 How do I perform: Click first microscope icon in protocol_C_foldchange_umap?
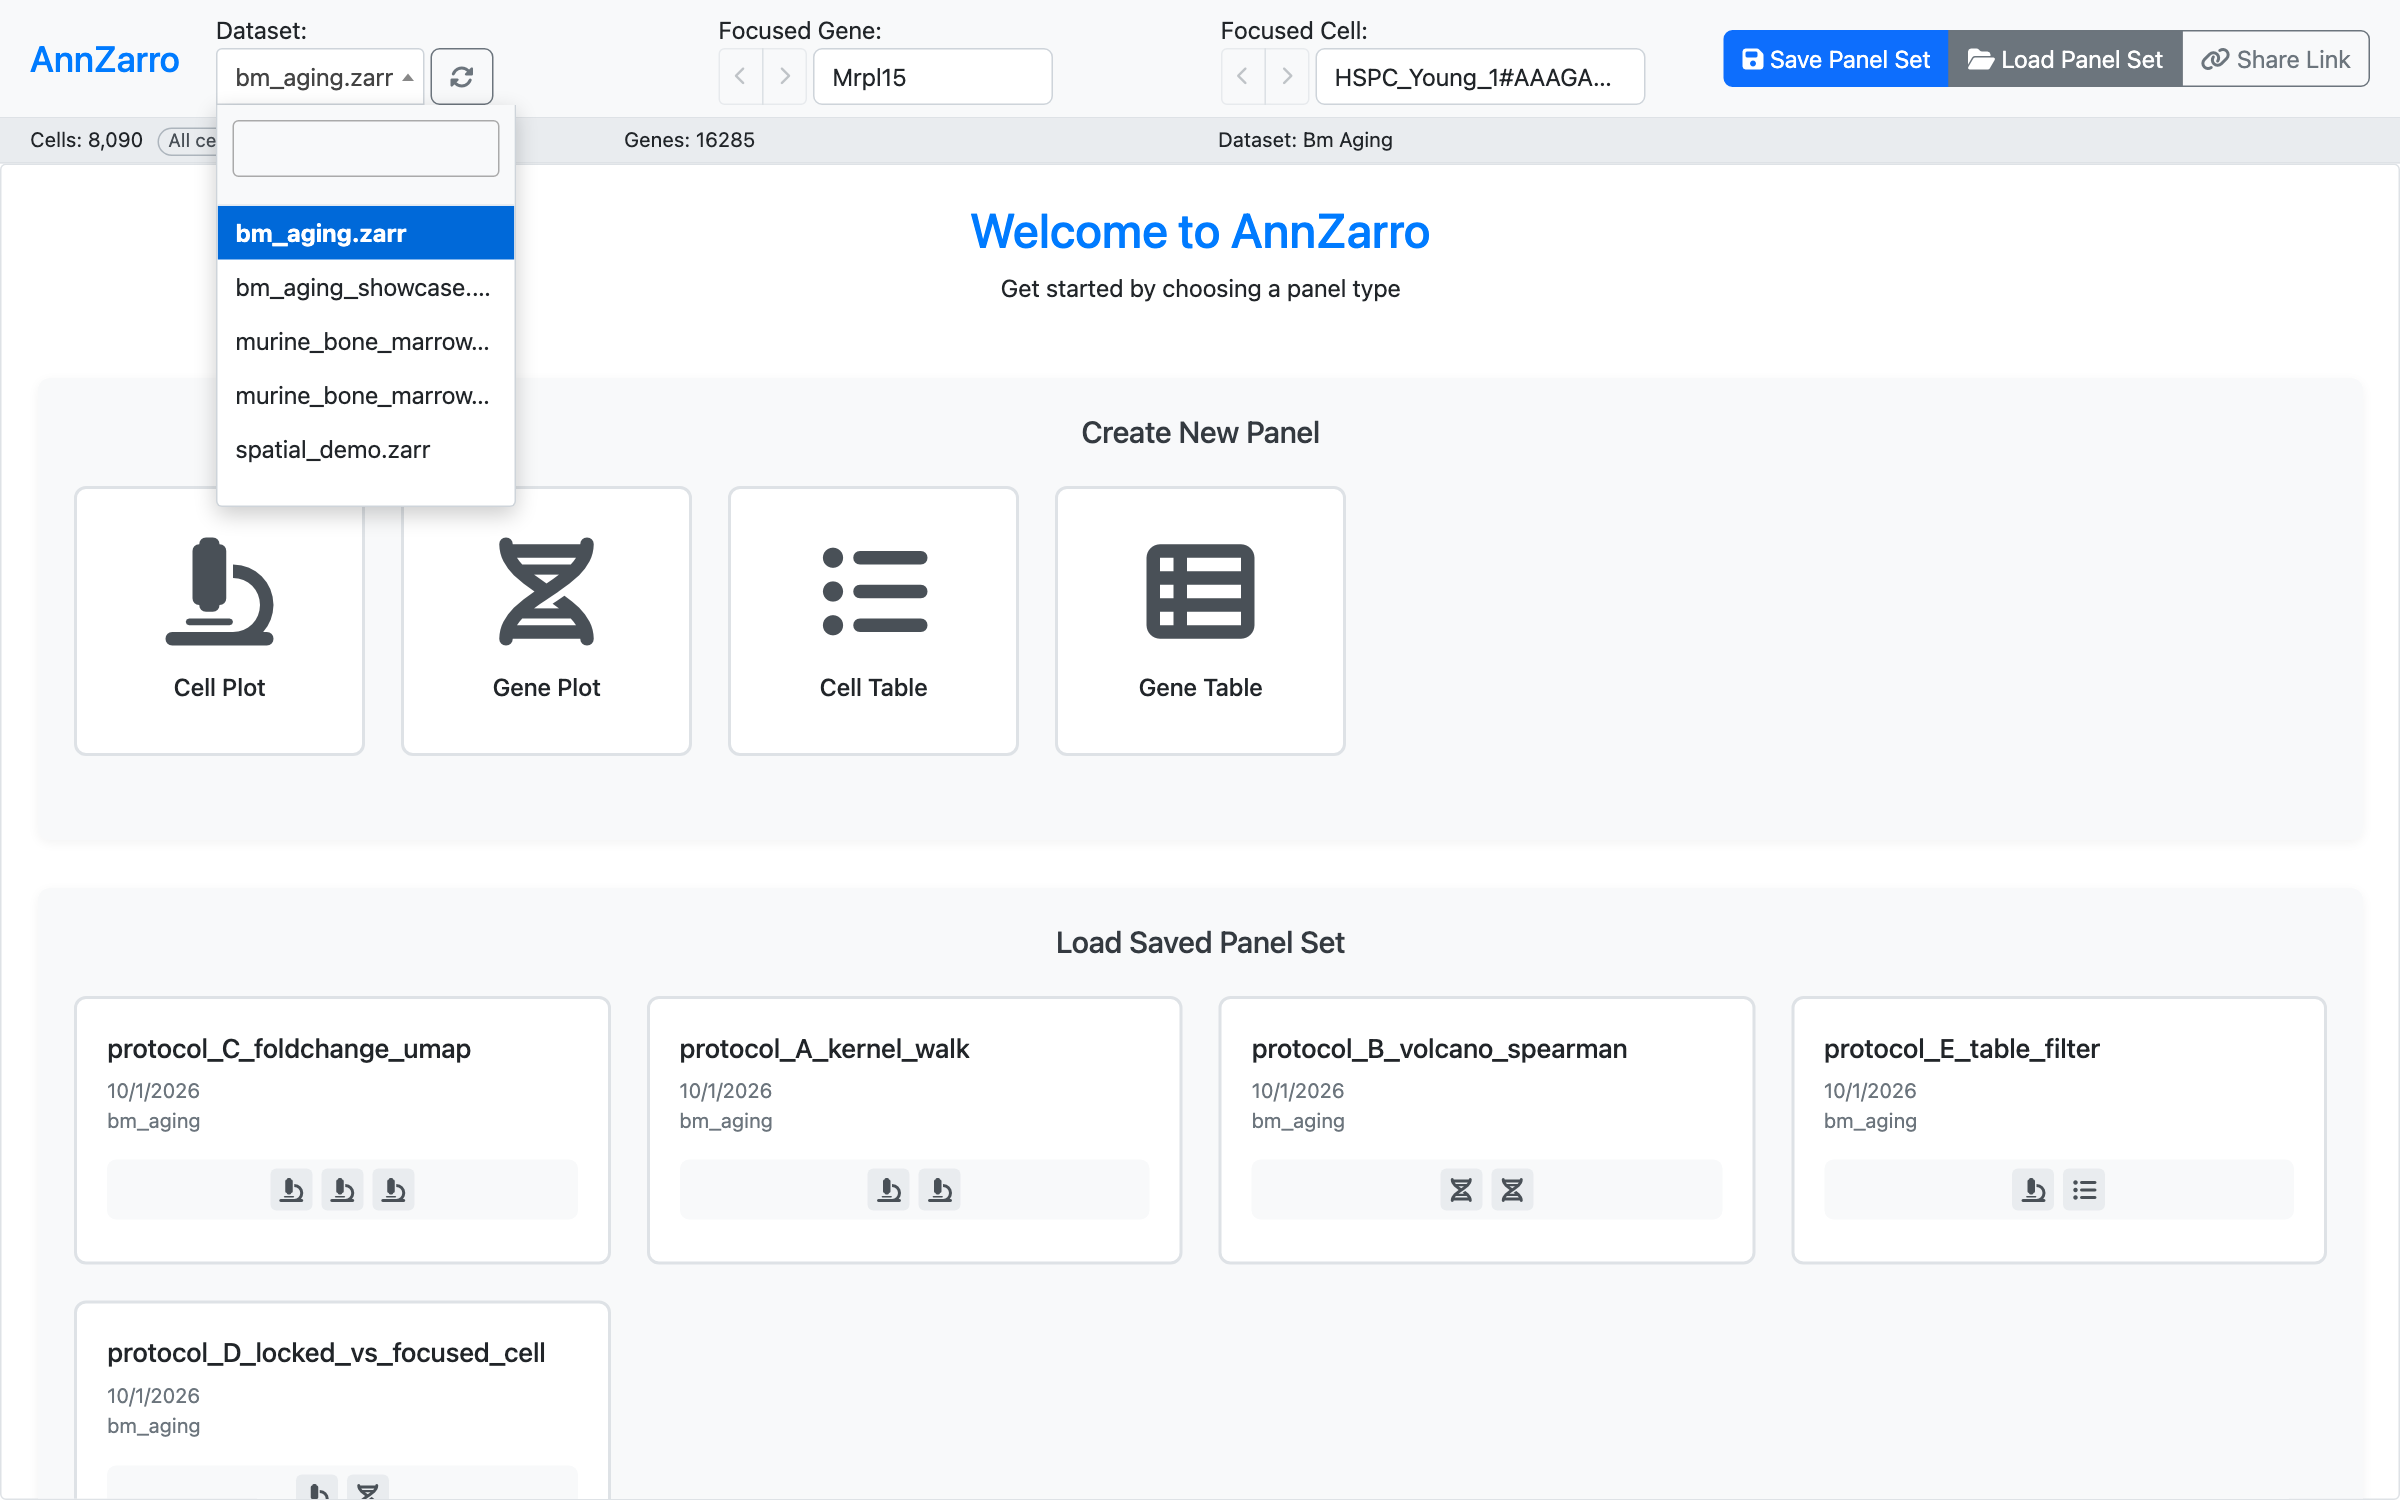coord(291,1190)
